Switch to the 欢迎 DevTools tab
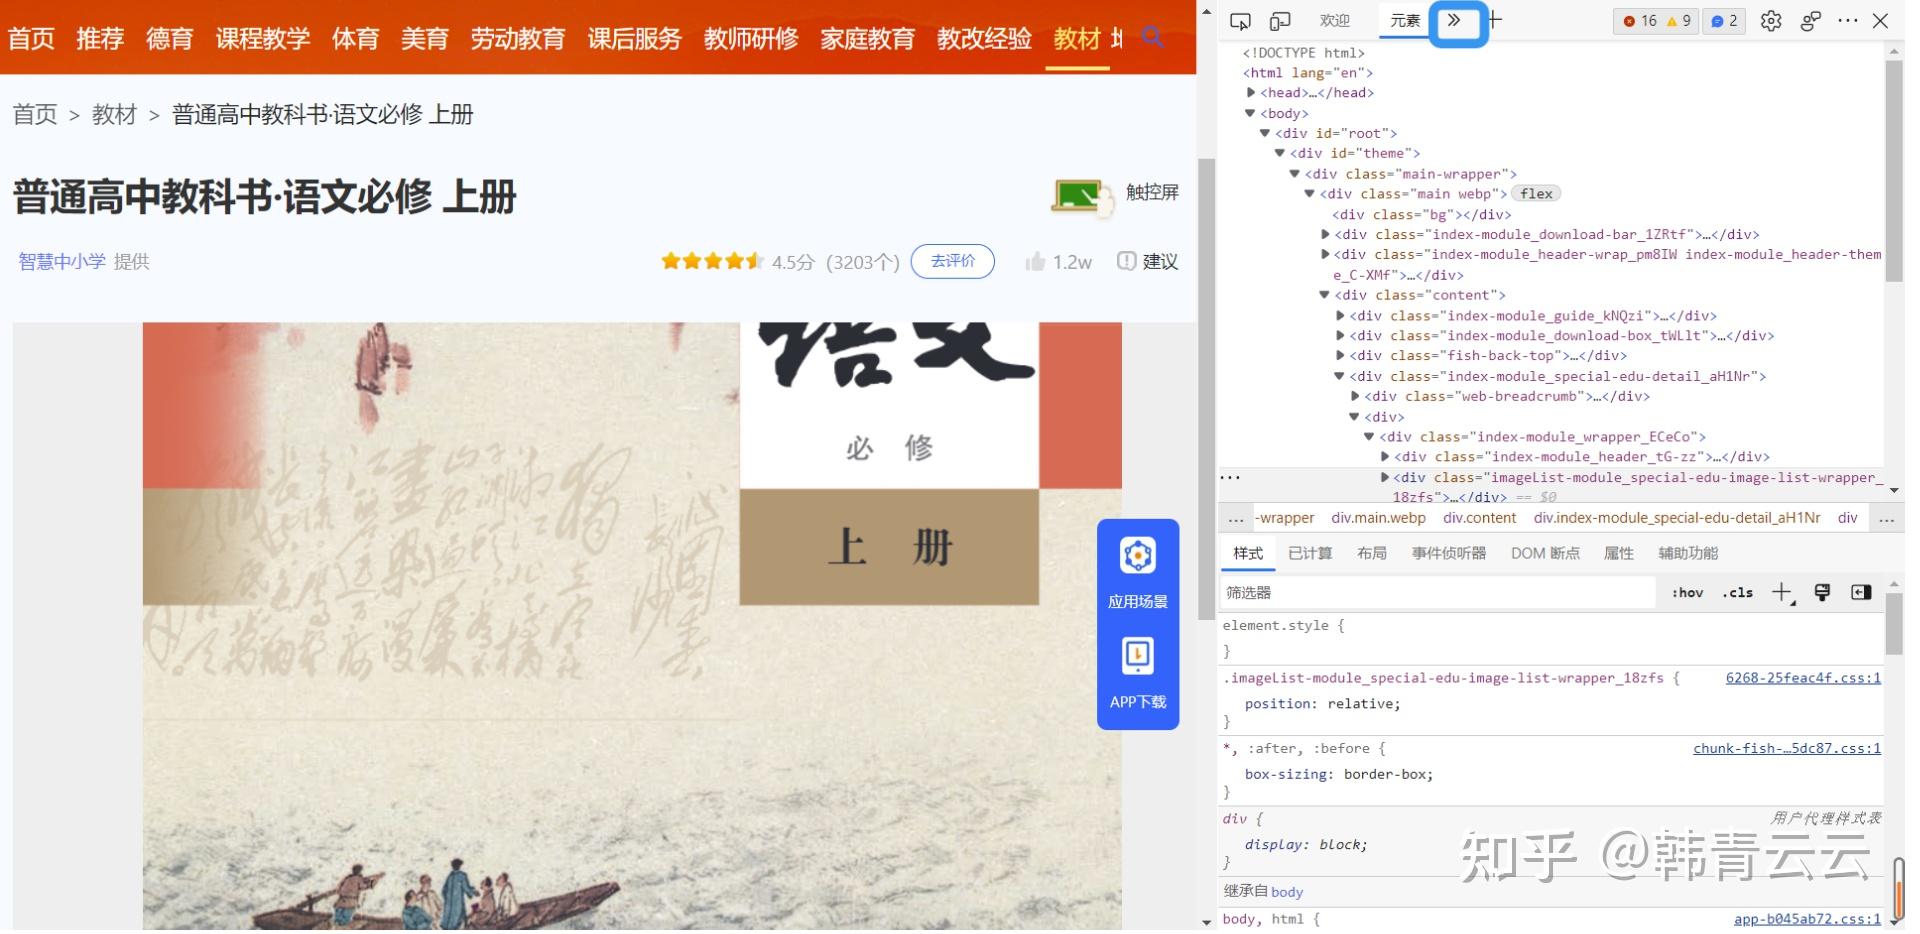 pyautogui.click(x=1335, y=21)
